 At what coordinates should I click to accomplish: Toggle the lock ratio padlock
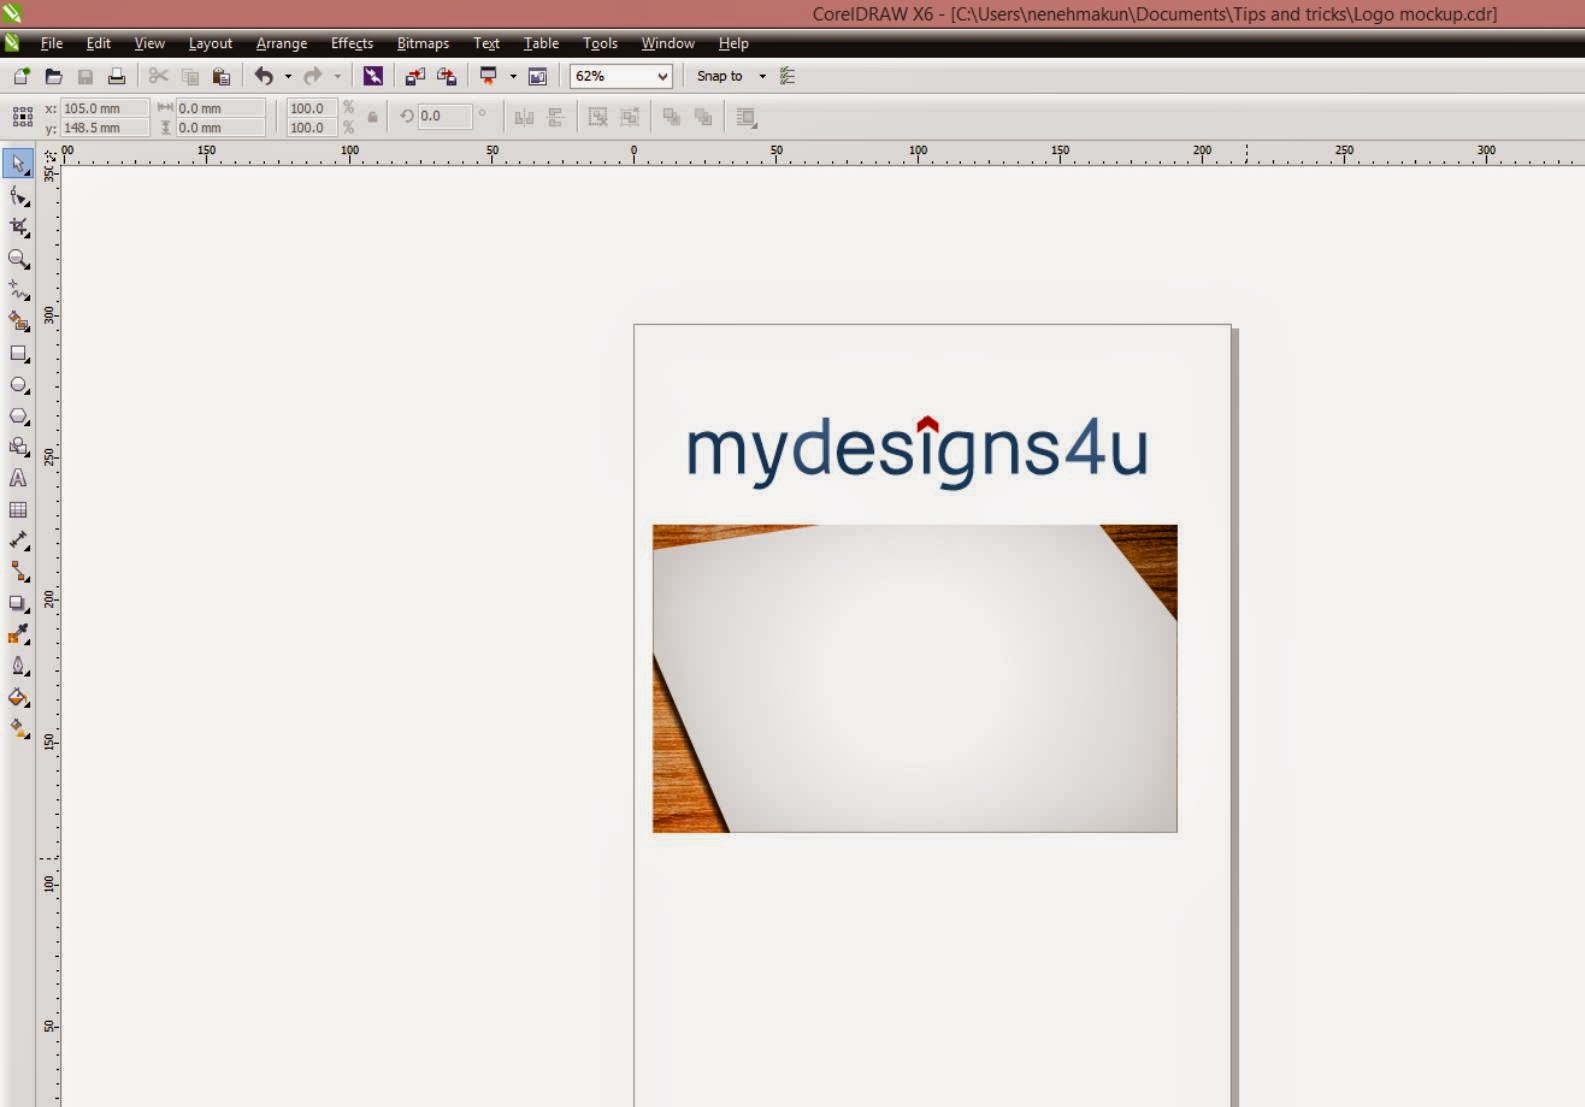(373, 117)
